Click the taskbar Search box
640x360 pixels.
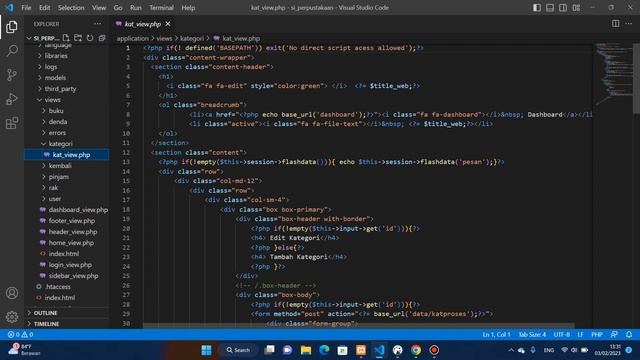pyautogui.click(x=239, y=350)
